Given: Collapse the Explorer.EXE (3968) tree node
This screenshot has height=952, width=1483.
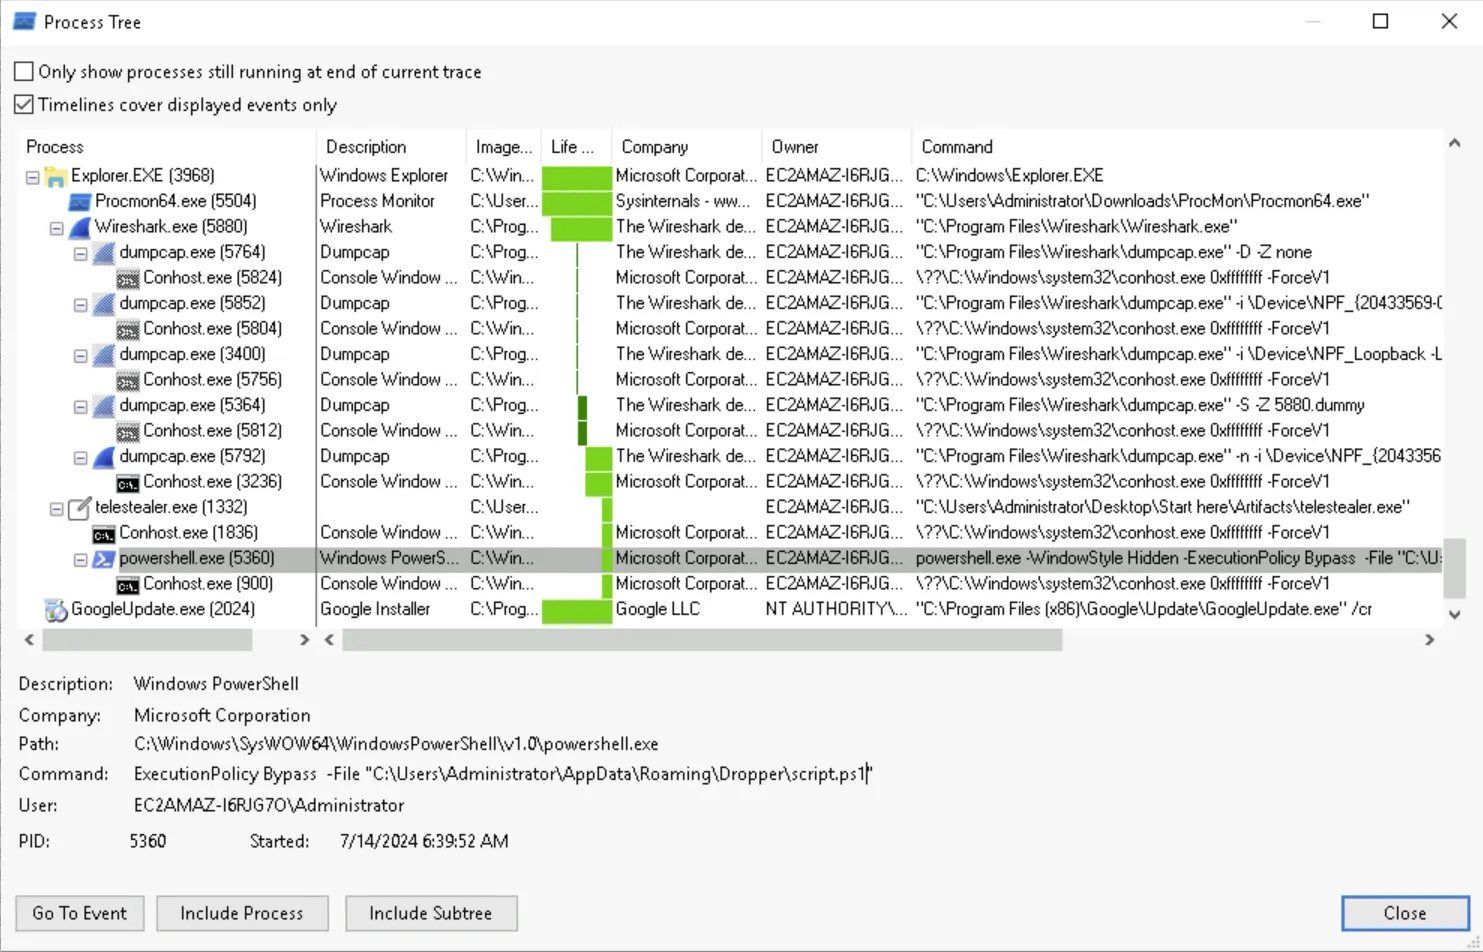Looking at the screenshot, I should [x=33, y=177].
